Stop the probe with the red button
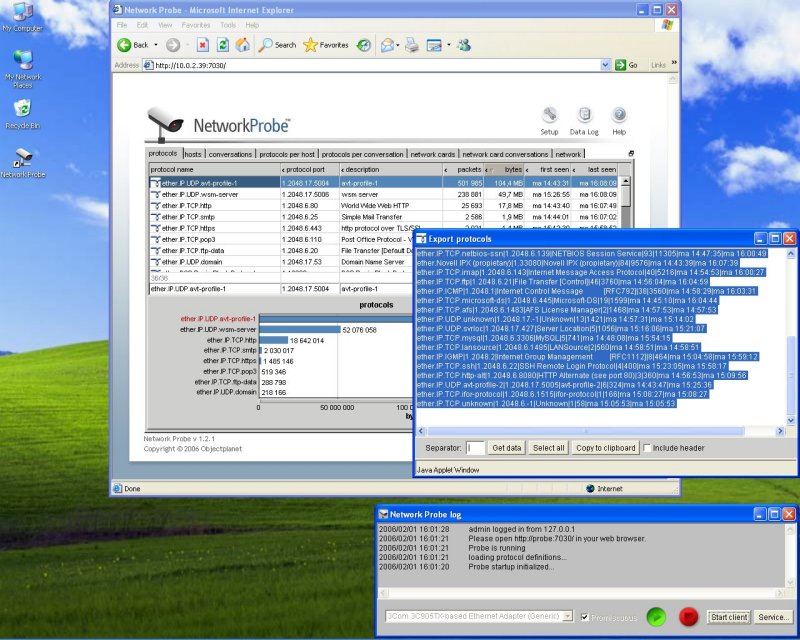Image resolution: width=800 pixels, height=640 pixels. 688,617
